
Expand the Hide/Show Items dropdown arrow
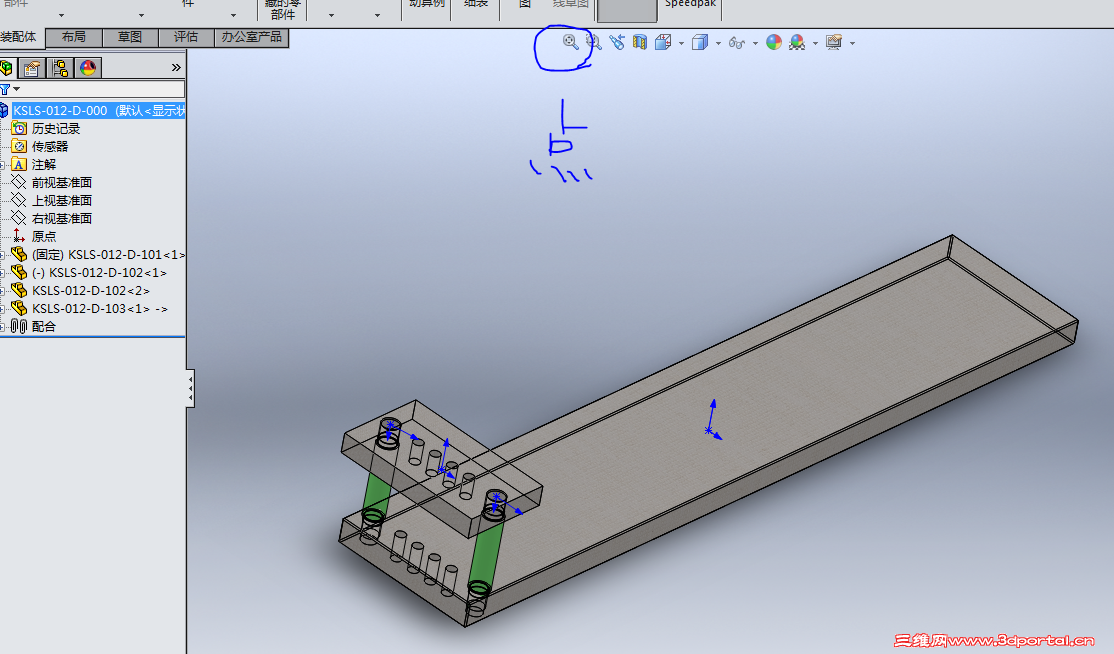point(755,43)
